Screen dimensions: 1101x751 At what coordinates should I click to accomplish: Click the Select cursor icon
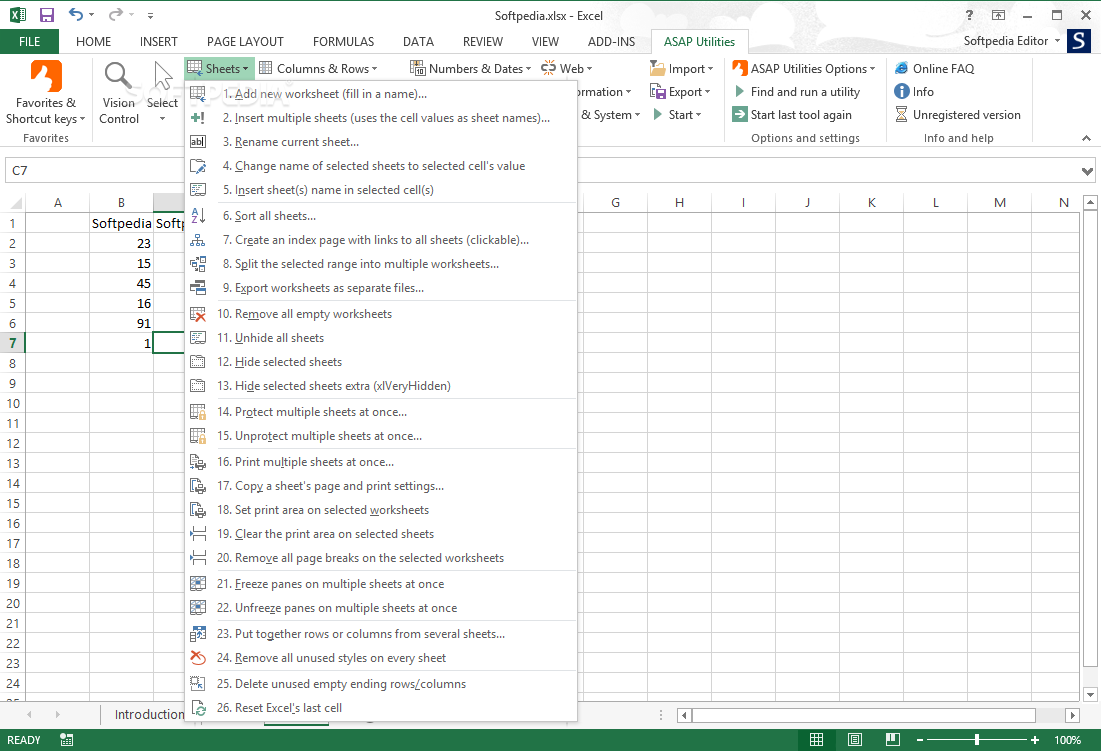[163, 76]
